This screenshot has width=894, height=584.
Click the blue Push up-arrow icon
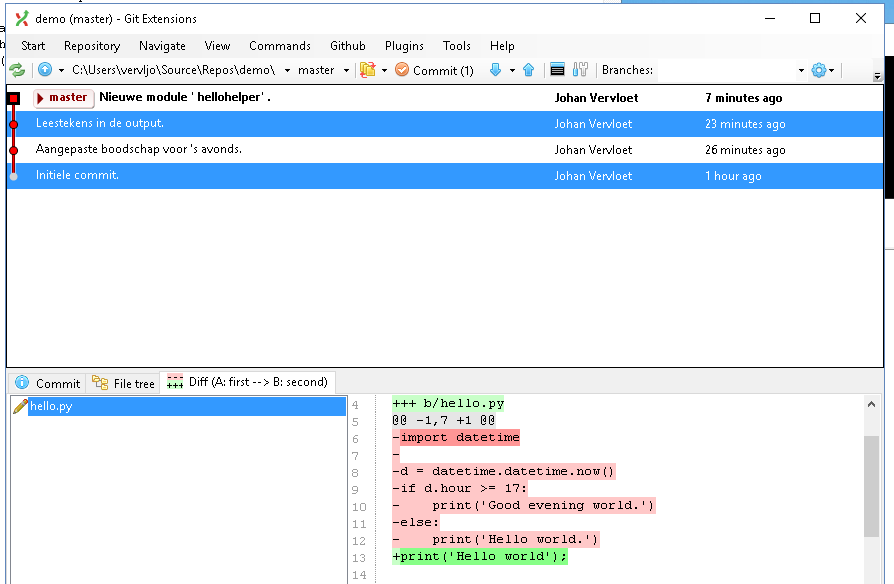(529, 70)
